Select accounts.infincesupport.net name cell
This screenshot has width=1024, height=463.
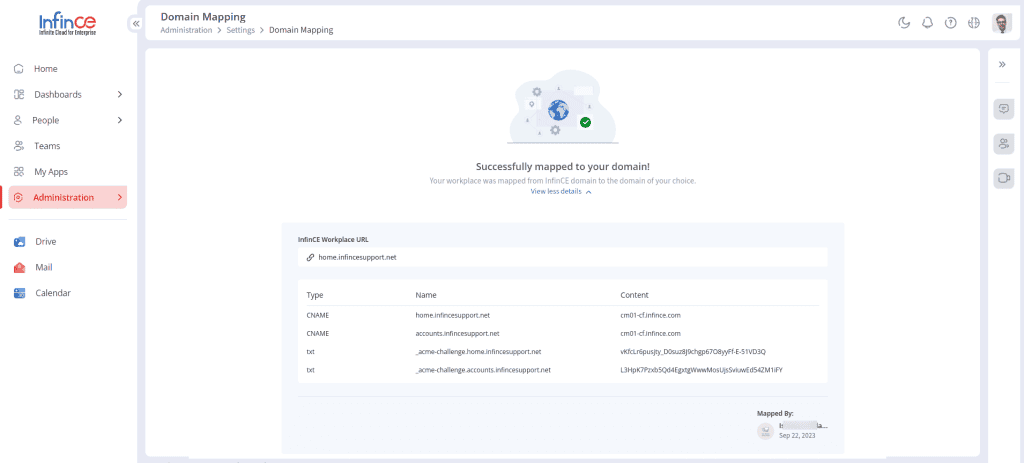pyautogui.click(x=457, y=333)
